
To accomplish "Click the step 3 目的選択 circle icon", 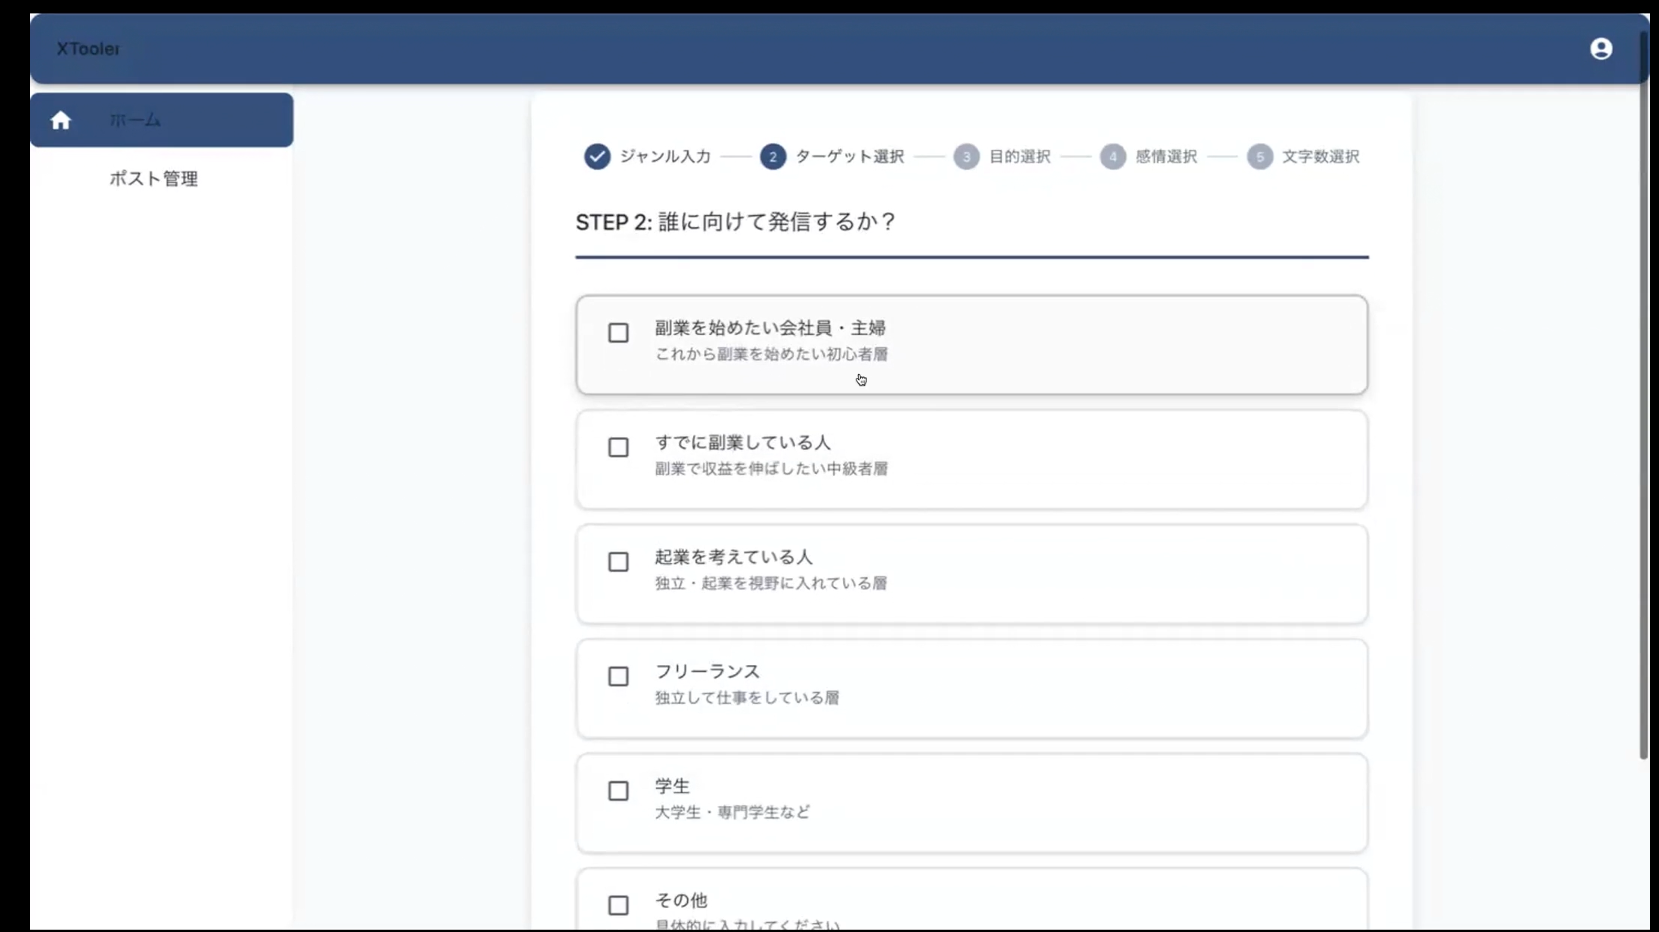I will (966, 157).
